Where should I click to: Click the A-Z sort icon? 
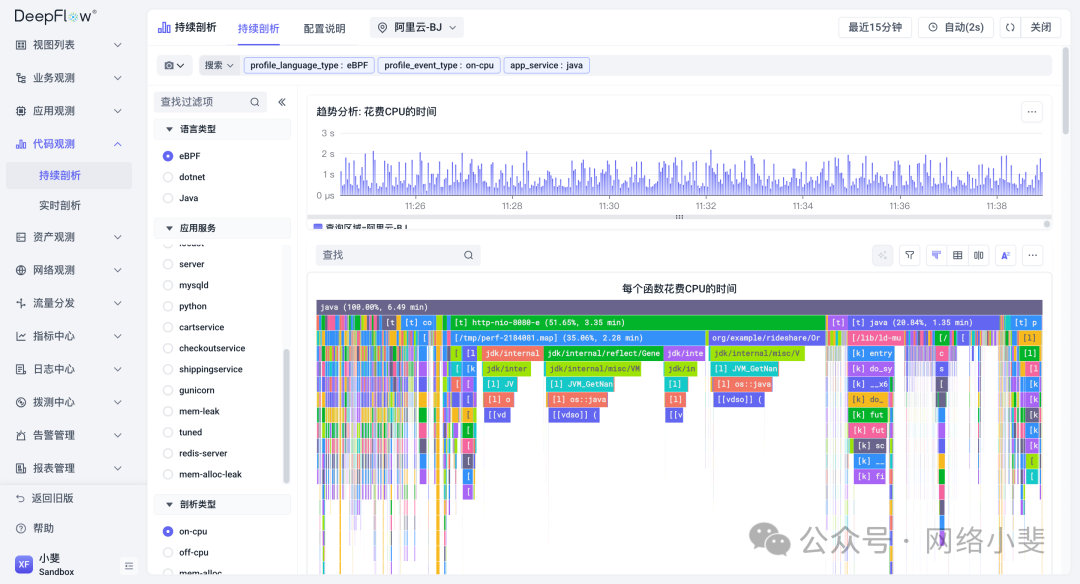tap(1006, 255)
